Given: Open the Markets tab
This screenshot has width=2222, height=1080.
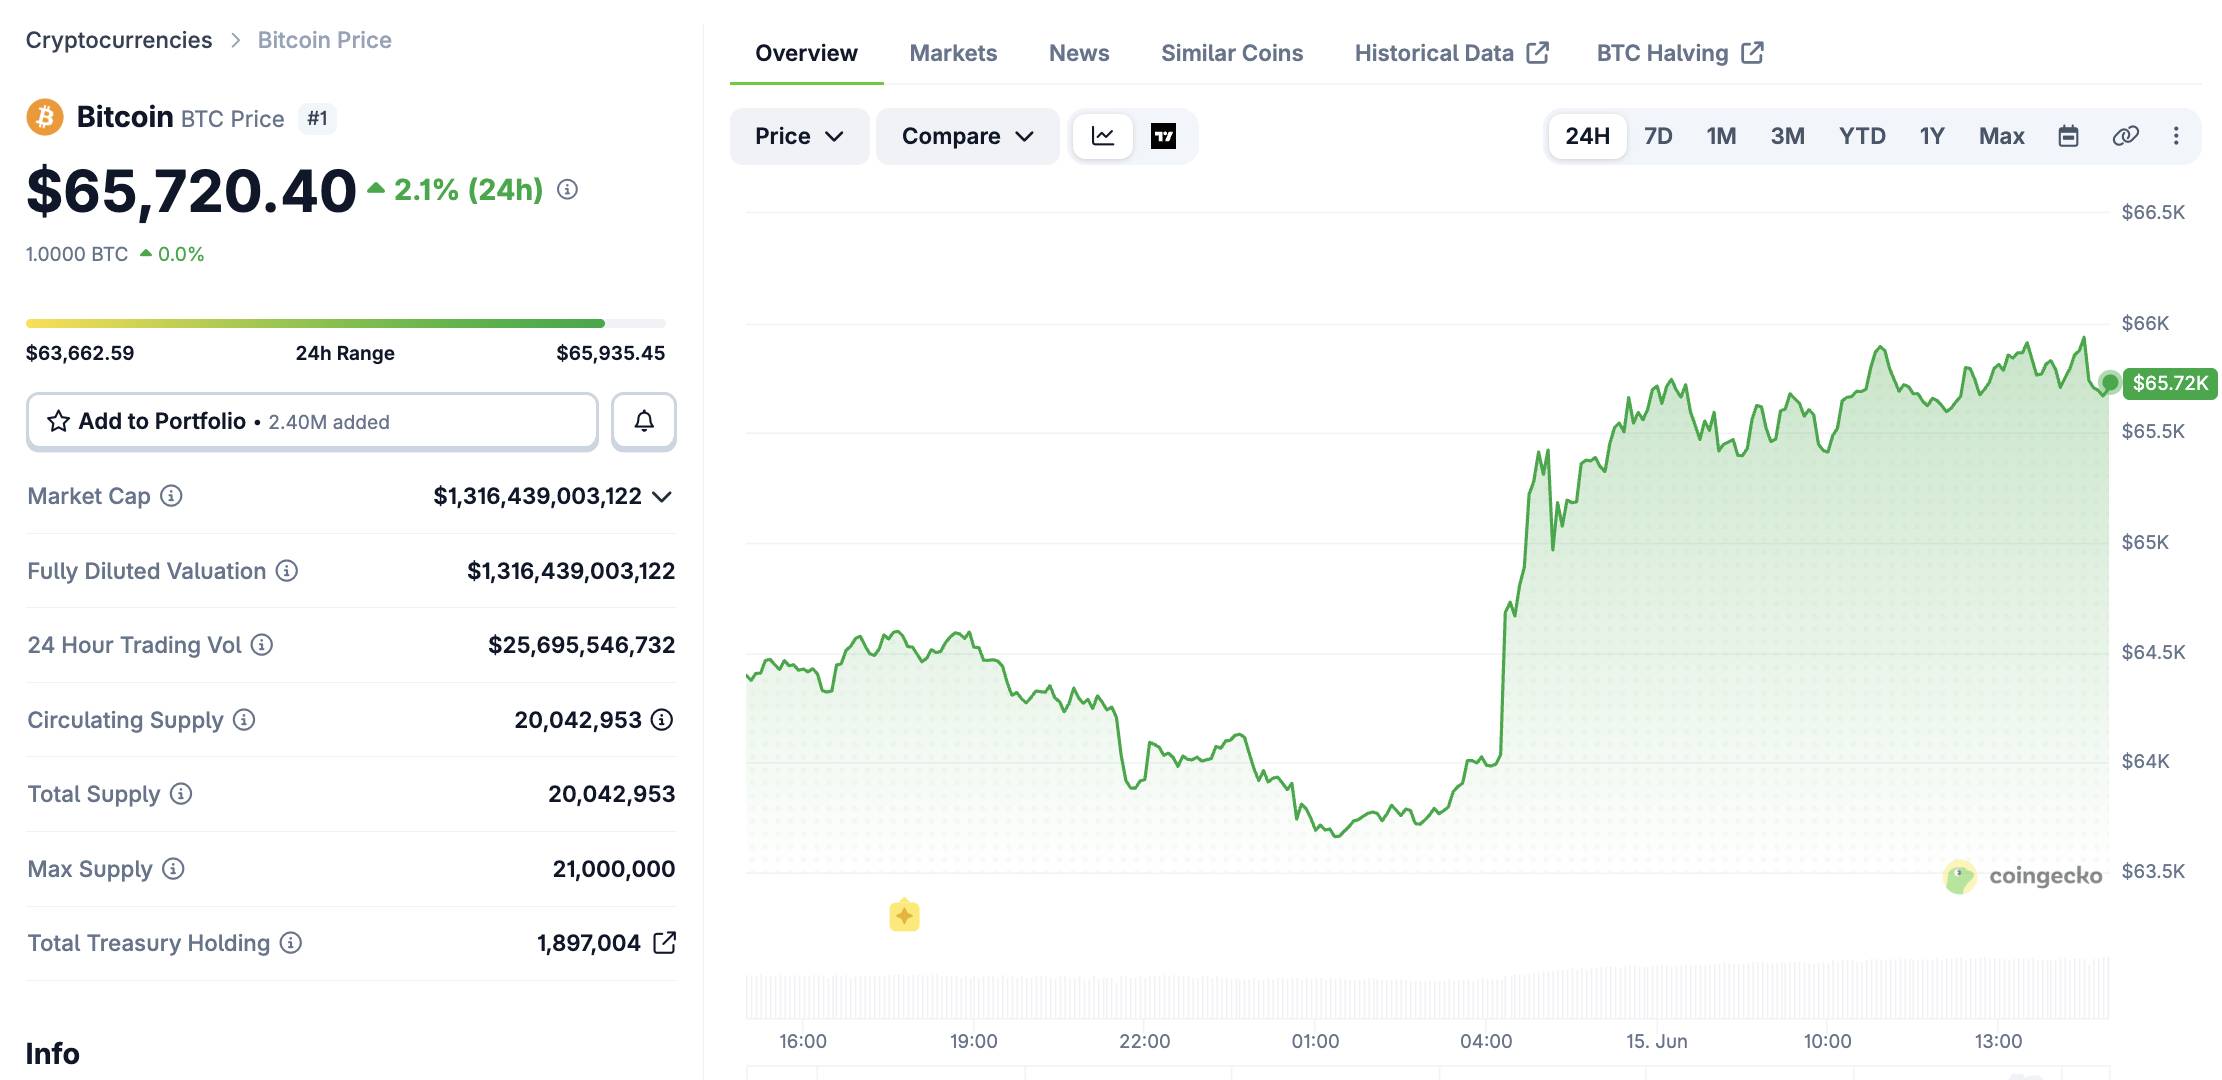Looking at the screenshot, I should [953, 53].
